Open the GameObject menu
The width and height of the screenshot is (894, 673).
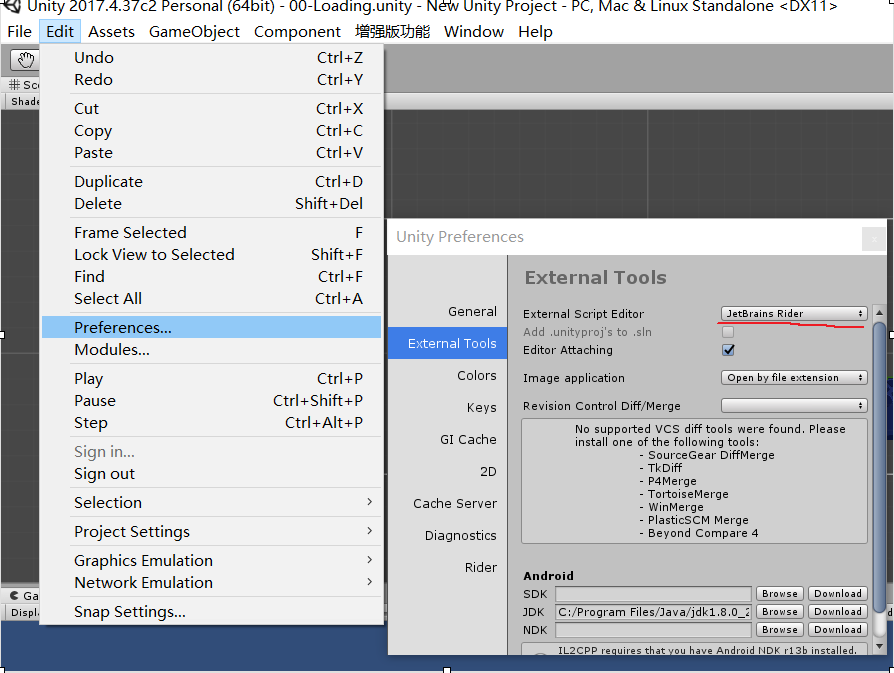(194, 31)
